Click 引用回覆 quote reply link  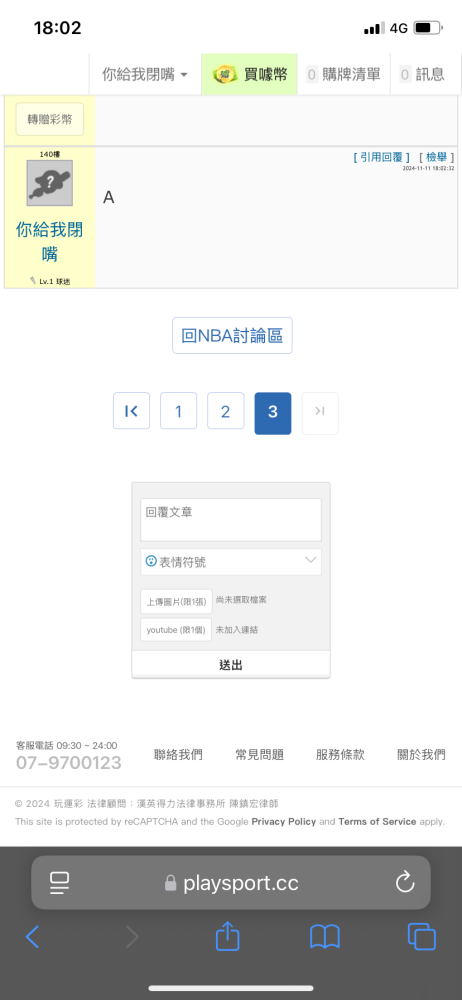point(382,157)
